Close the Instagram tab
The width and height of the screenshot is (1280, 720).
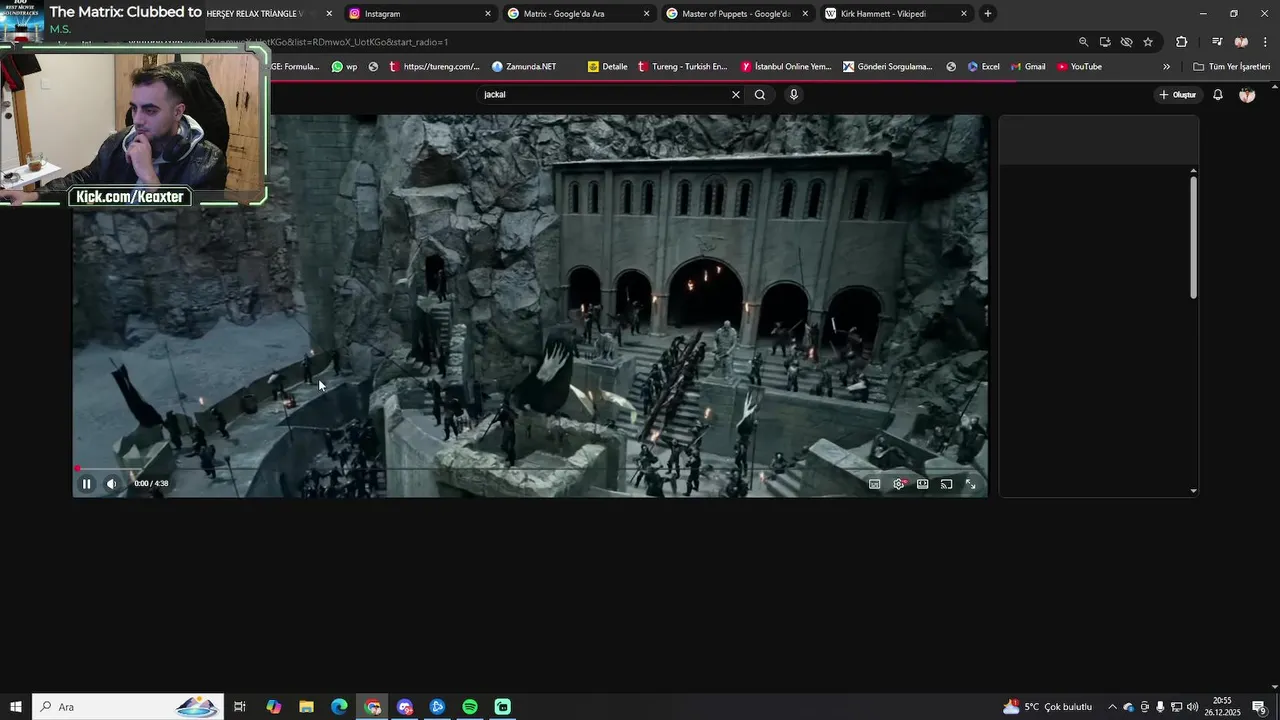488,14
